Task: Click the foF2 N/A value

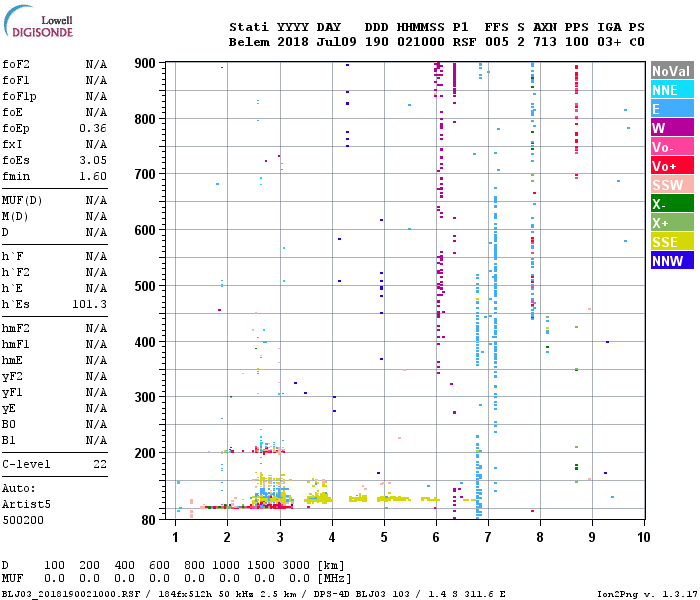Action: click(x=96, y=64)
